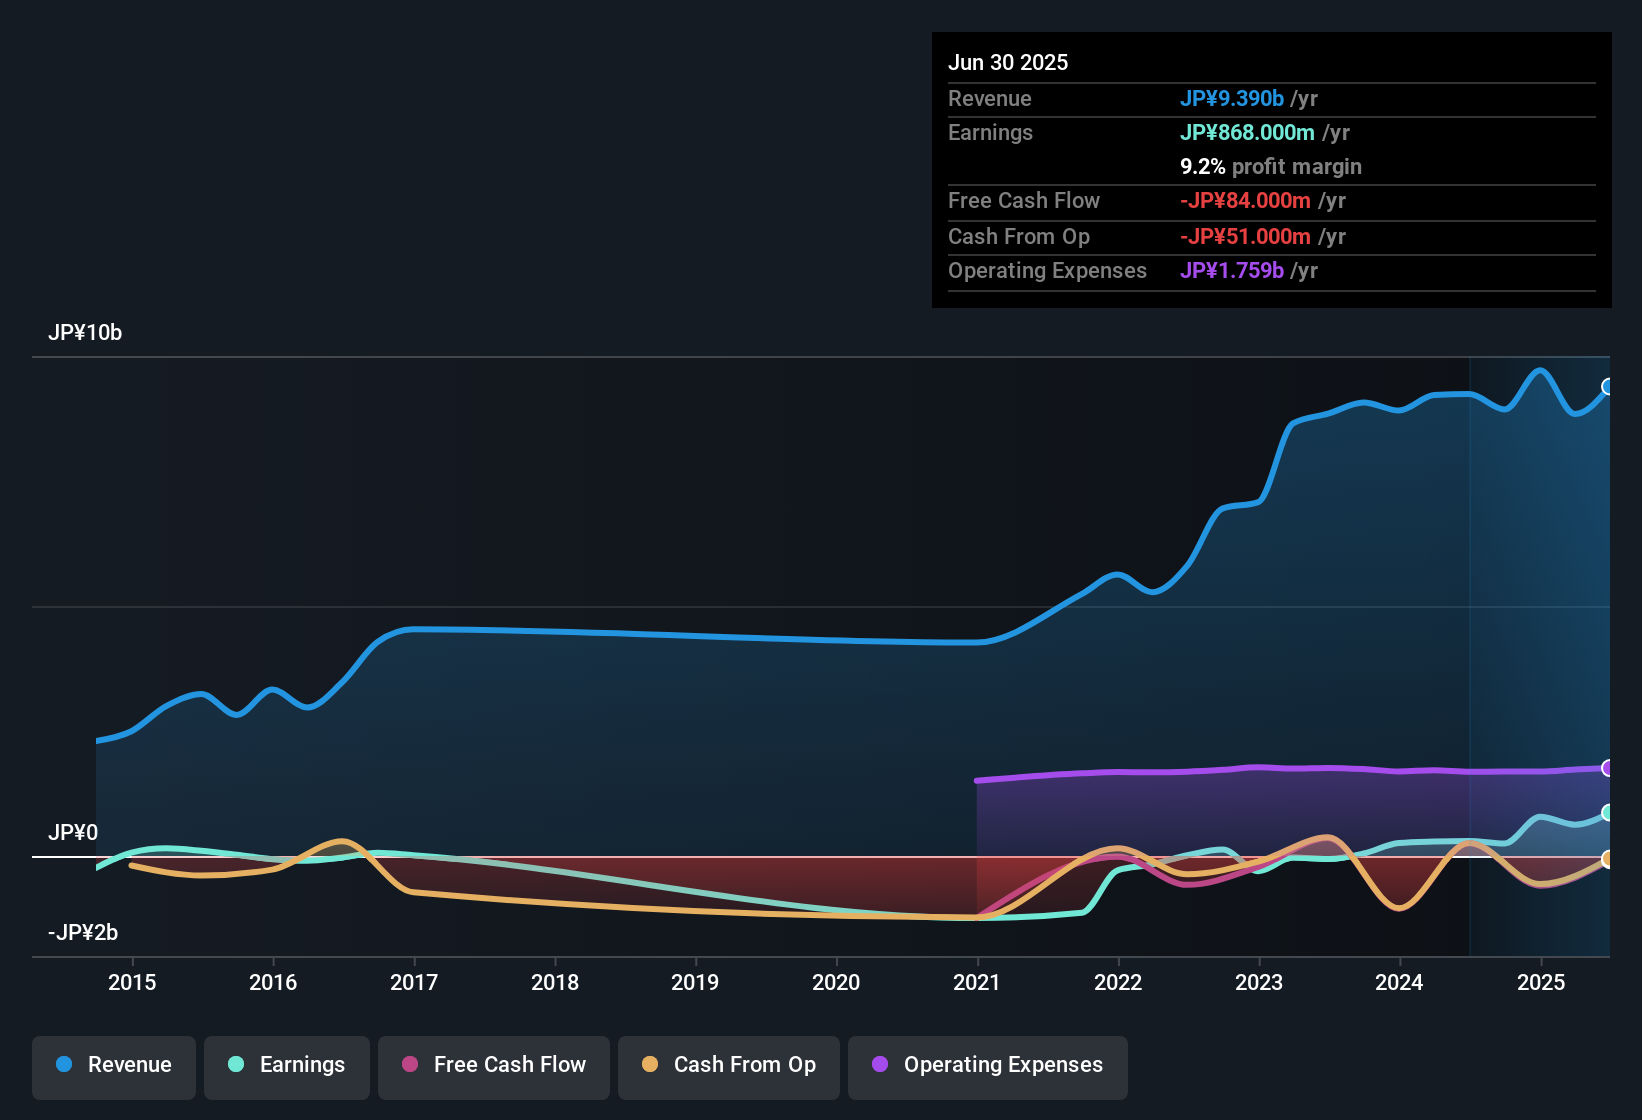This screenshot has width=1642, height=1120.
Task: Click the 2016 x-axis label
Action: click(273, 982)
